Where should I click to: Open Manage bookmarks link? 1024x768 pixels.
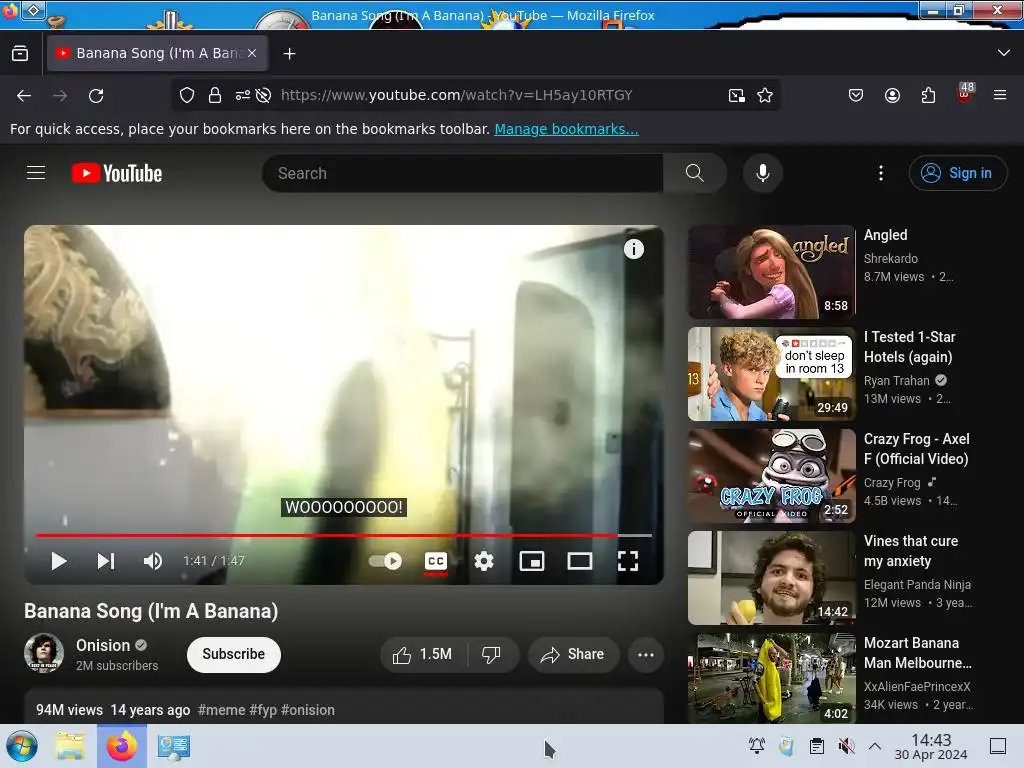tap(566, 129)
